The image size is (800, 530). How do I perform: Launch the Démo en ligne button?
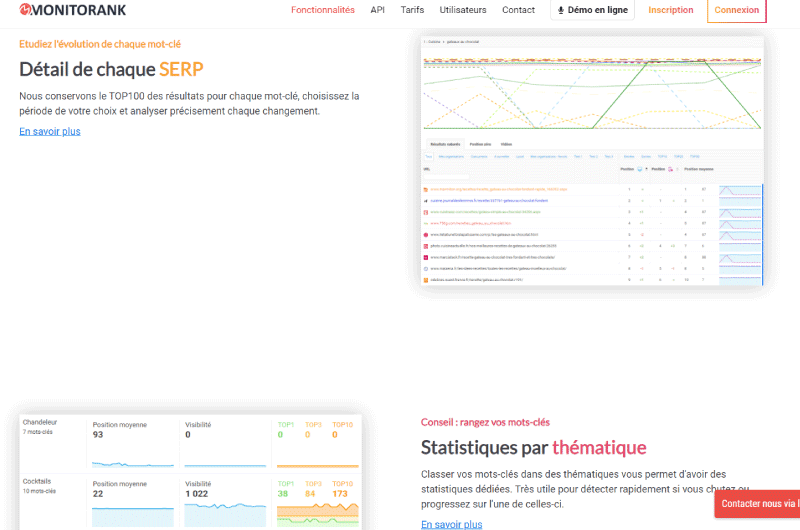pyautogui.click(x=592, y=10)
